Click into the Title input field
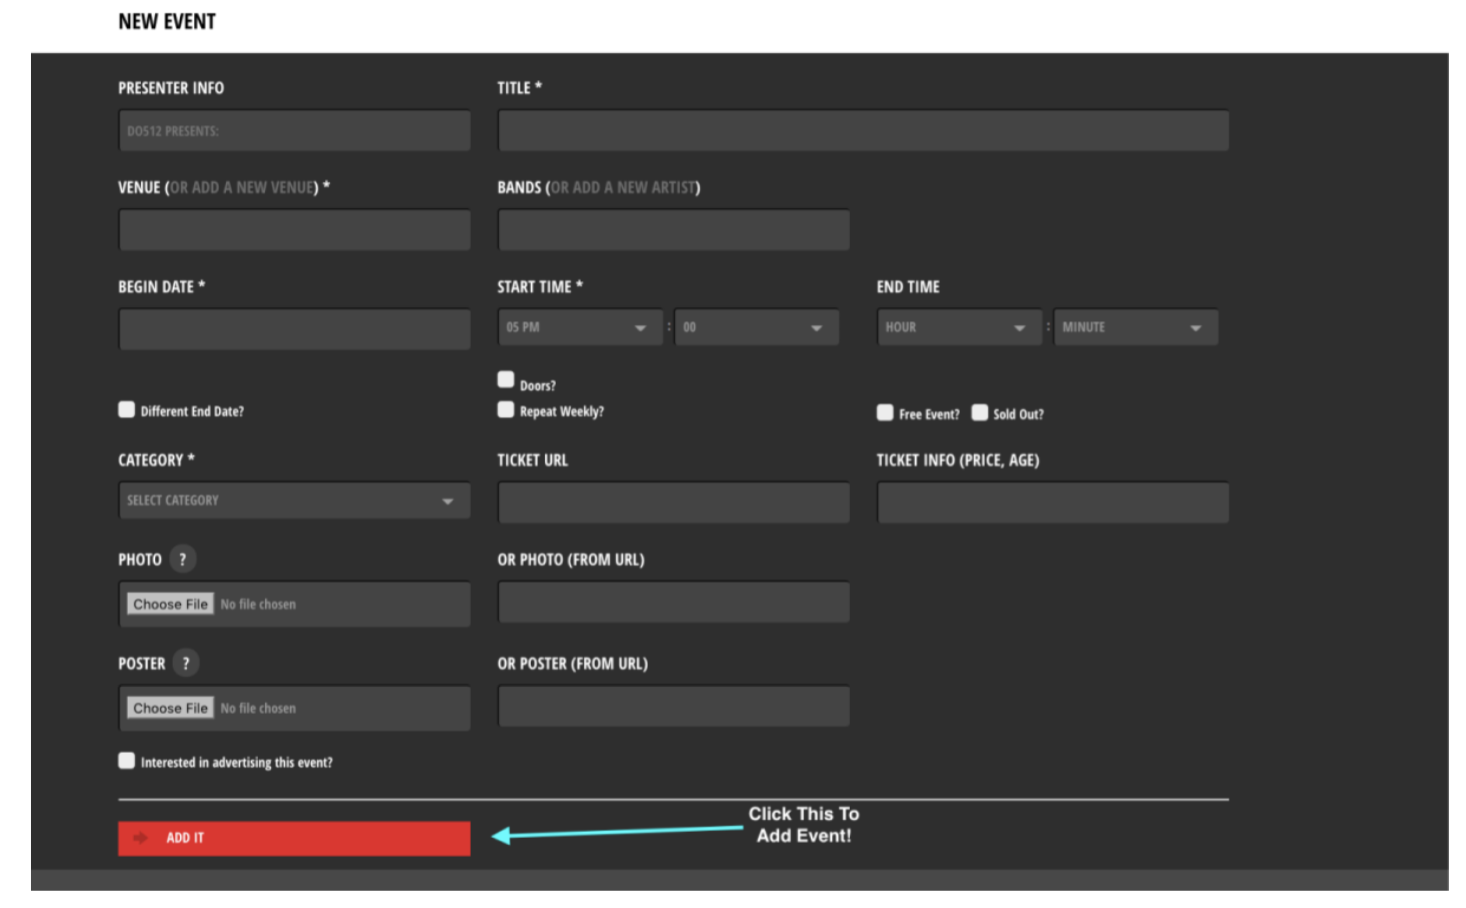This screenshot has width=1466, height=908. tap(863, 131)
